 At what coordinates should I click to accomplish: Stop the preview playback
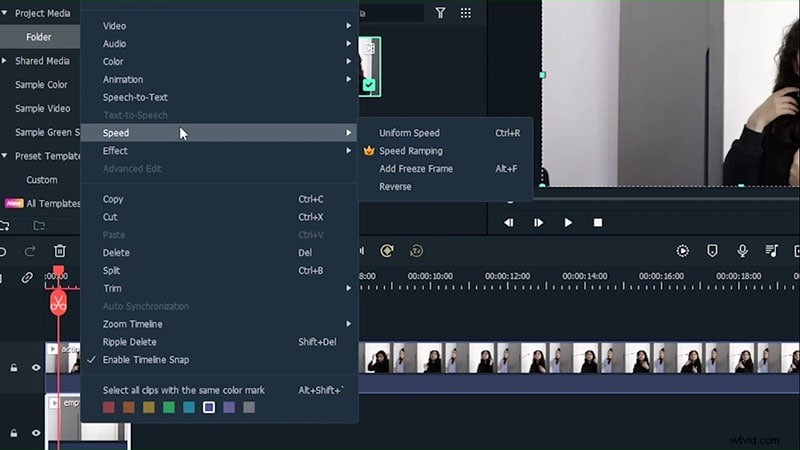click(x=598, y=223)
